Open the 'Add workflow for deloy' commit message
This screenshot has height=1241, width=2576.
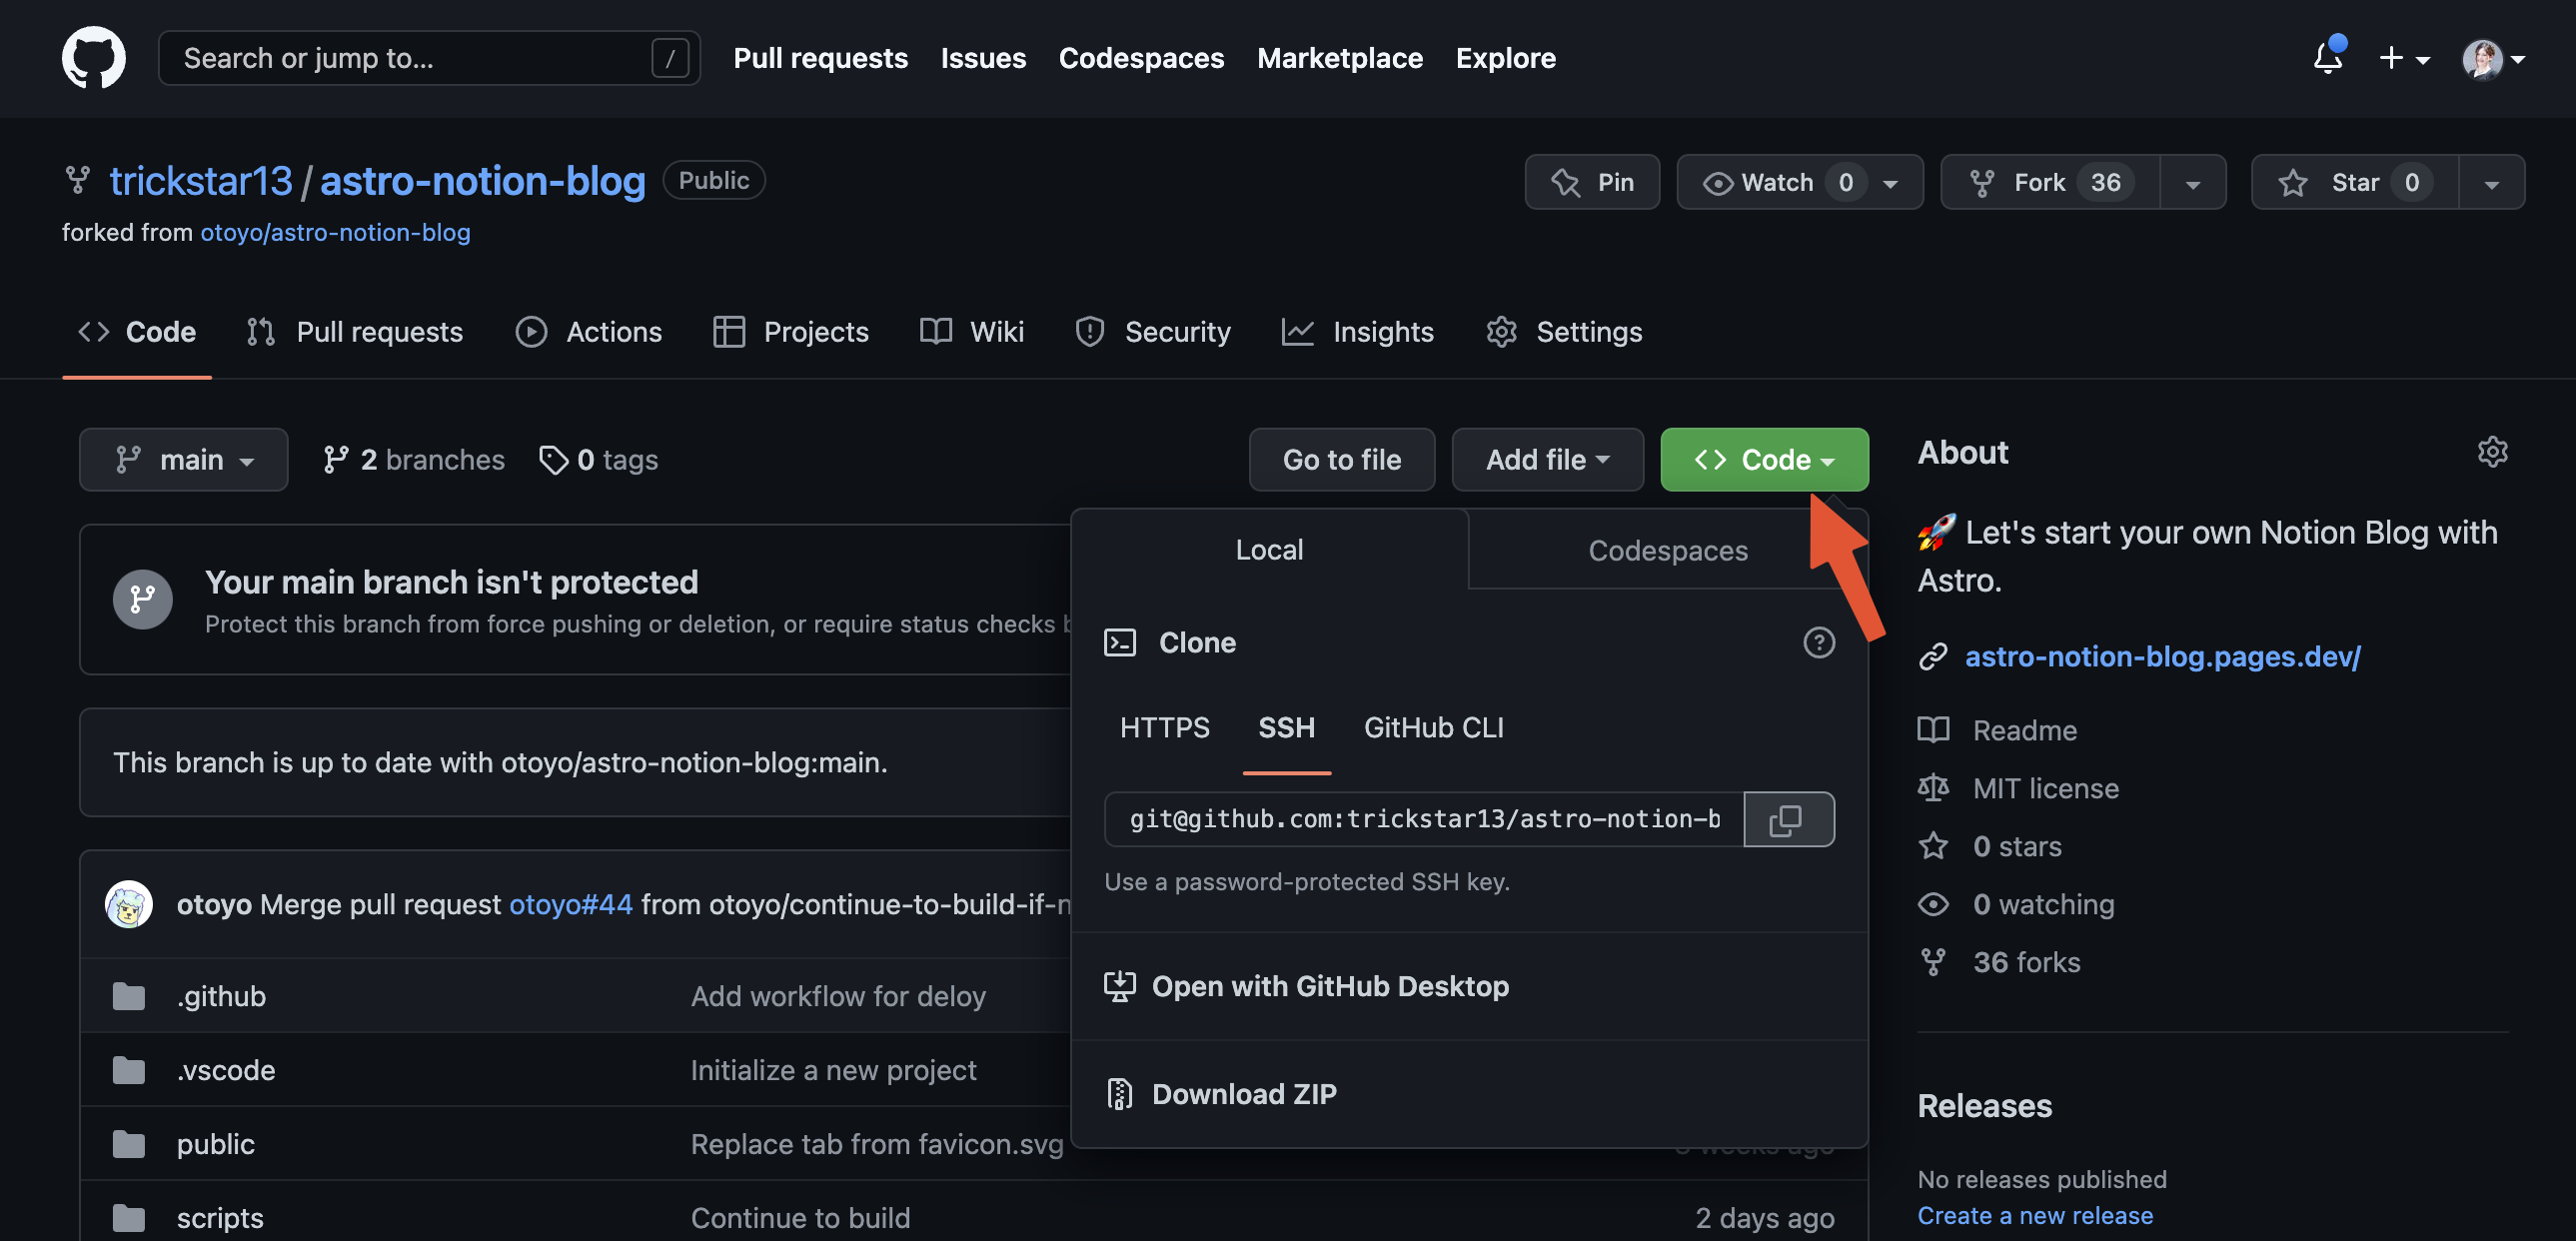(838, 996)
